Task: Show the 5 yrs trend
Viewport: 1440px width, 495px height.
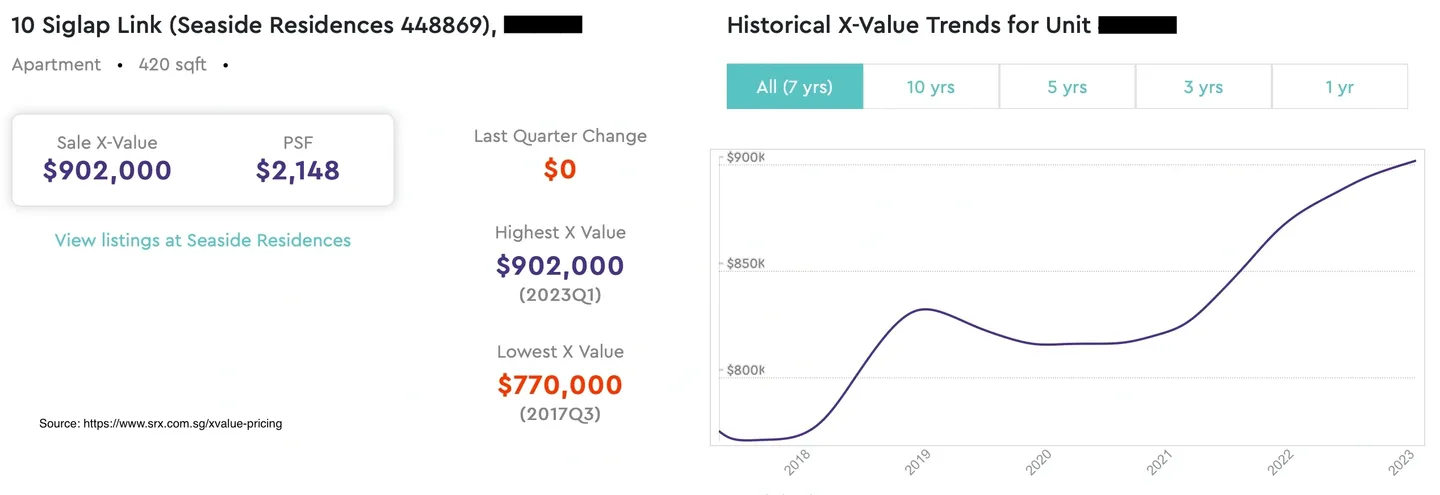Action: 1067,87
